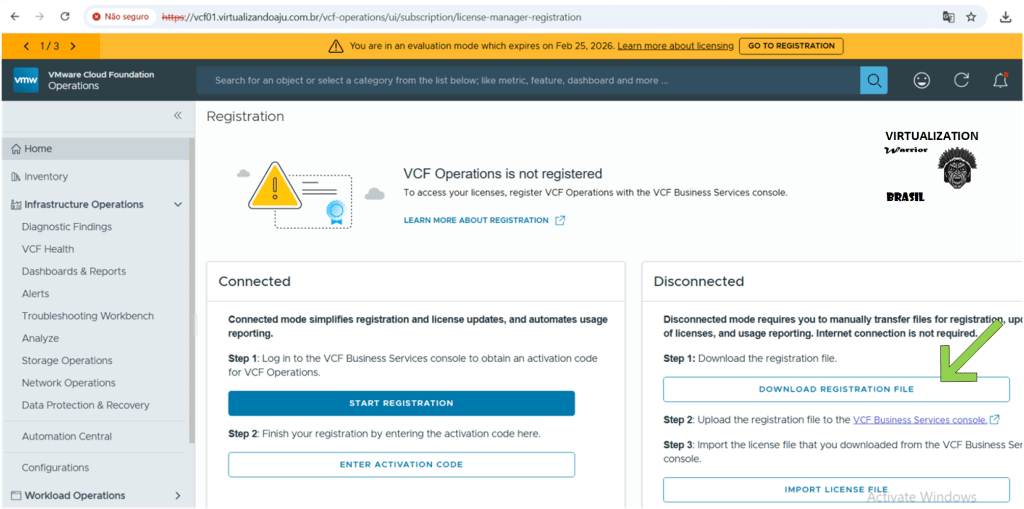The height and width of the screenshot is (509, 1024).
Task: Open Inventory in the sidebar
Action: 46,177
